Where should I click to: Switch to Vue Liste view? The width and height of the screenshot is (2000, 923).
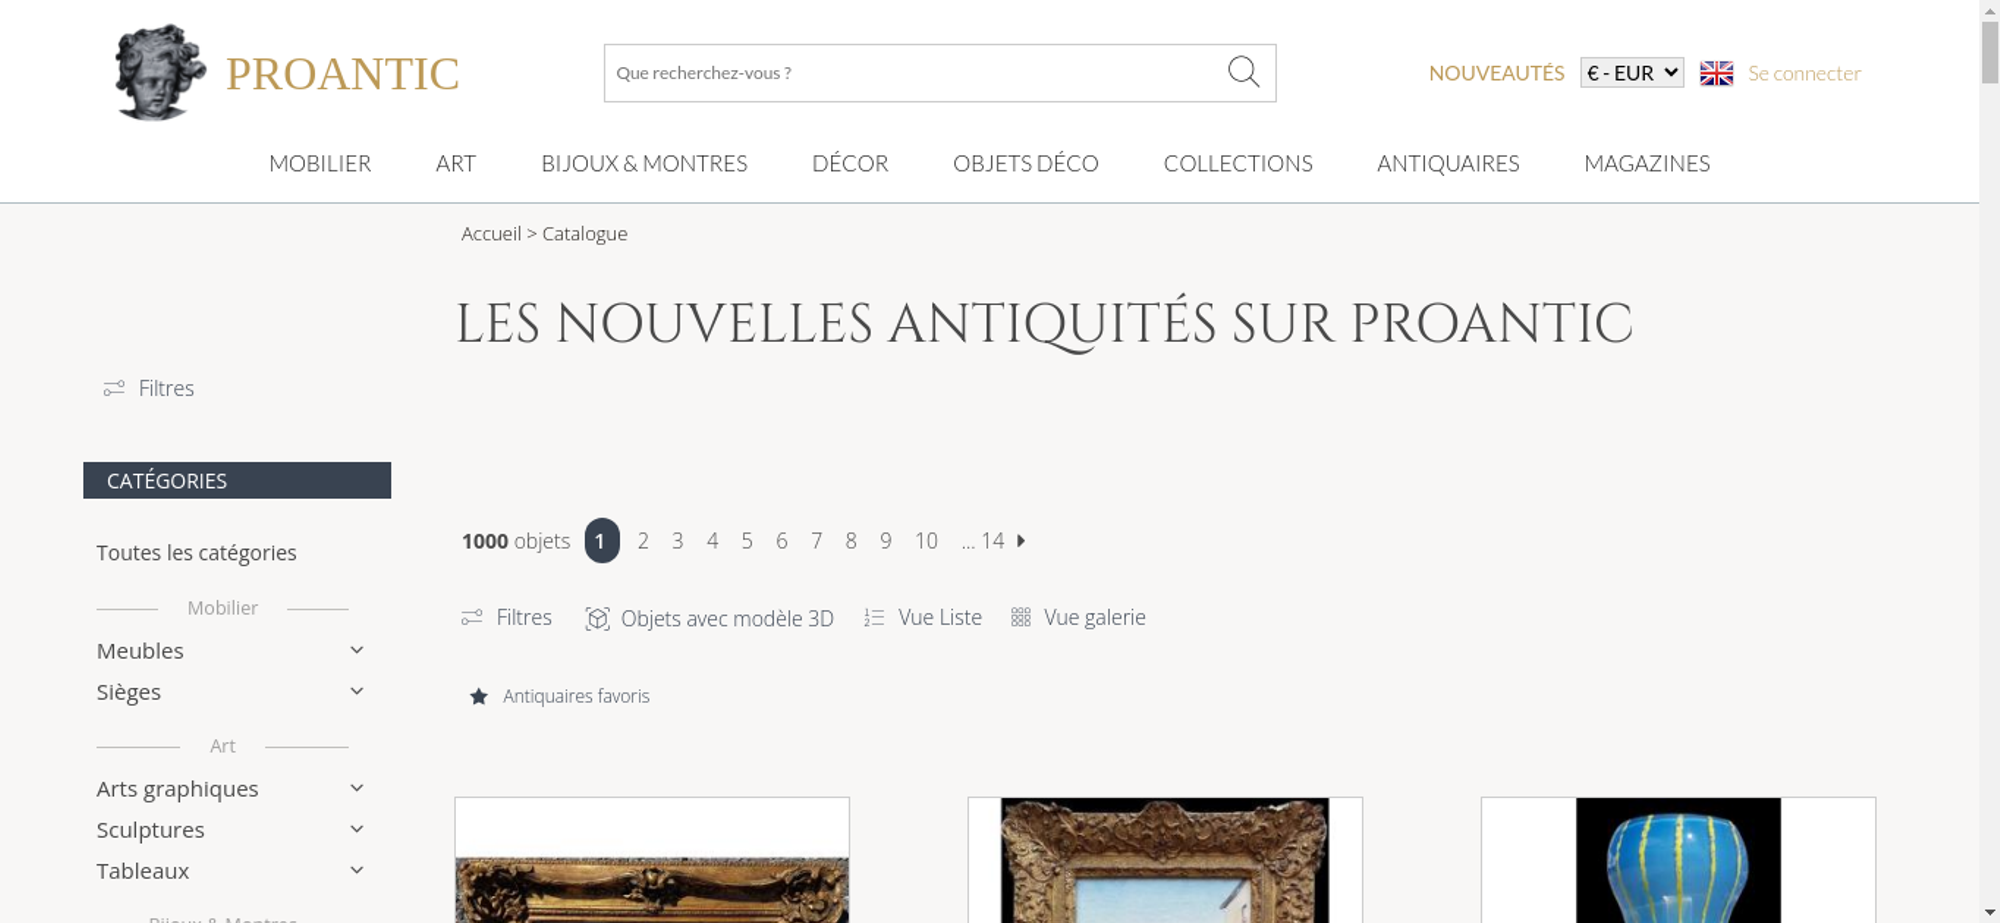click(x=923, y=618)
